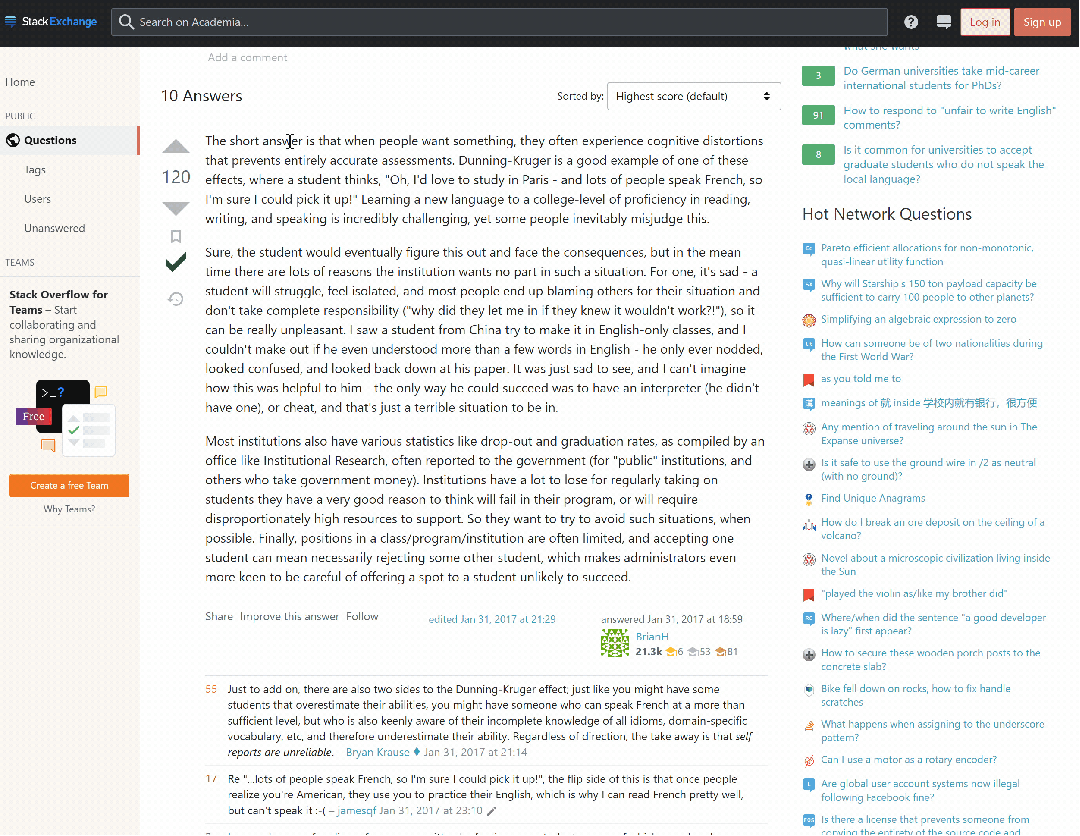Go to Home in left sidebar
This screenshot has height=836, width=1080.
(21, 82)
